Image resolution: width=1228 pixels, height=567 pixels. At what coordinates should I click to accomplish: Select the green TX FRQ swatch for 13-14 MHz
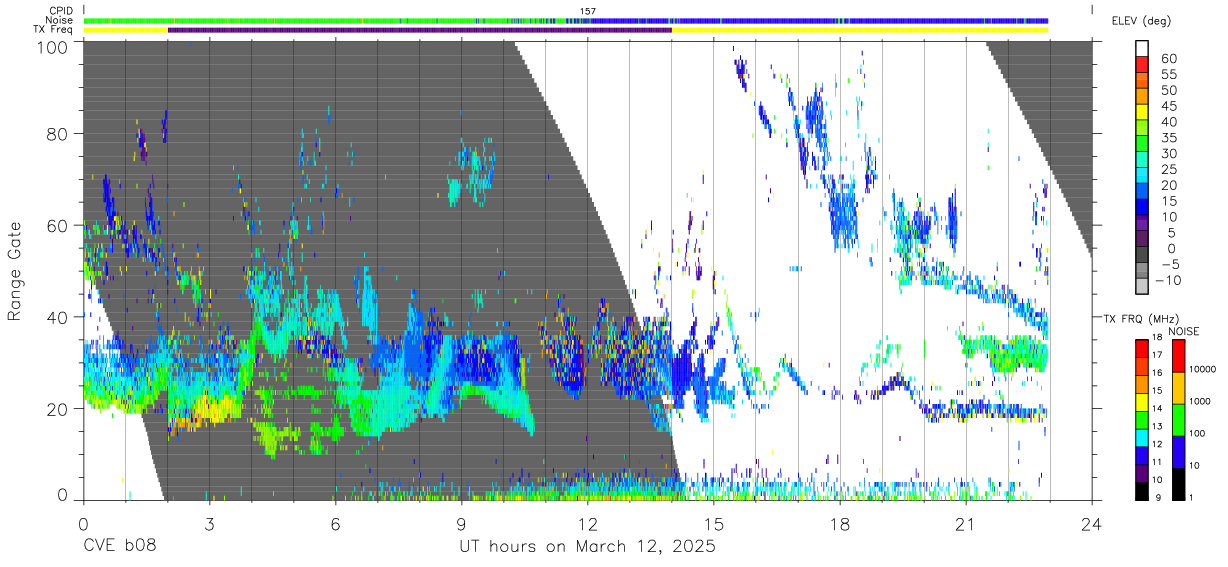click(x=1142, y=418)
